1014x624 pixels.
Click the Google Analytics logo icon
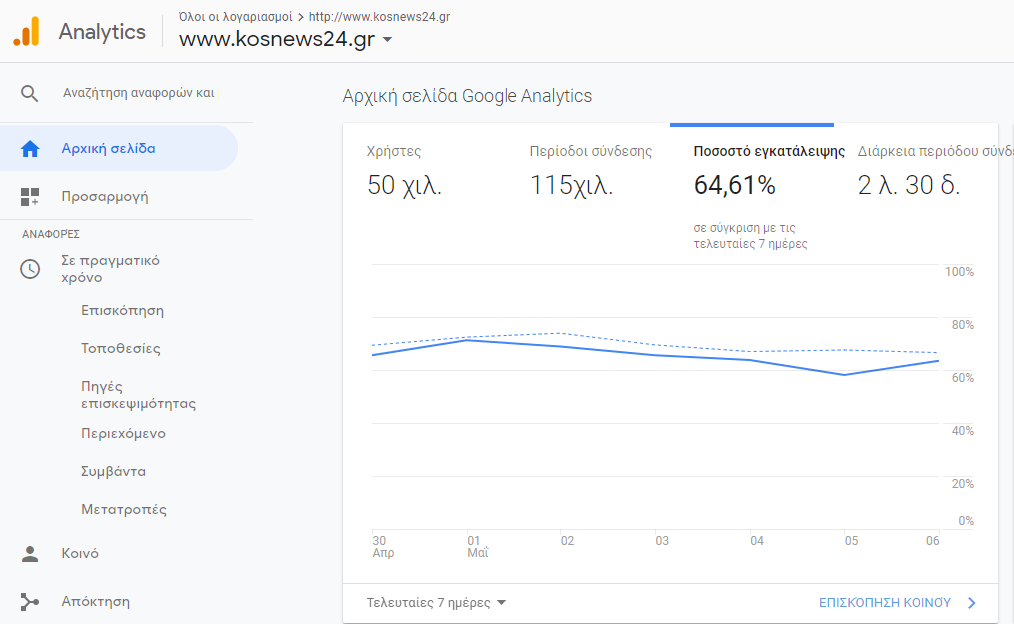pyautogui.click(x=27, y=32)
